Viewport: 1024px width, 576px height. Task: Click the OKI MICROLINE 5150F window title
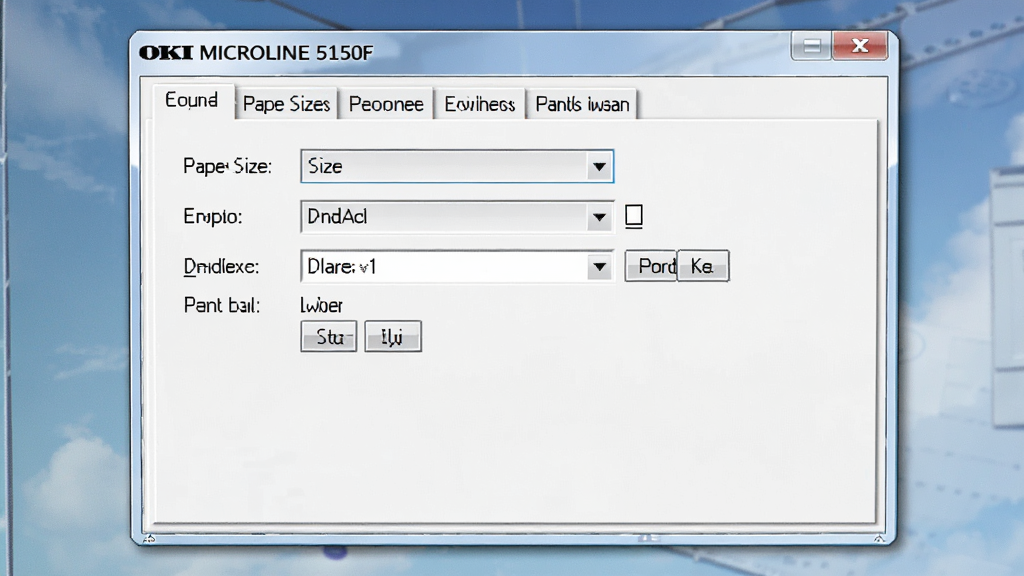256,53
